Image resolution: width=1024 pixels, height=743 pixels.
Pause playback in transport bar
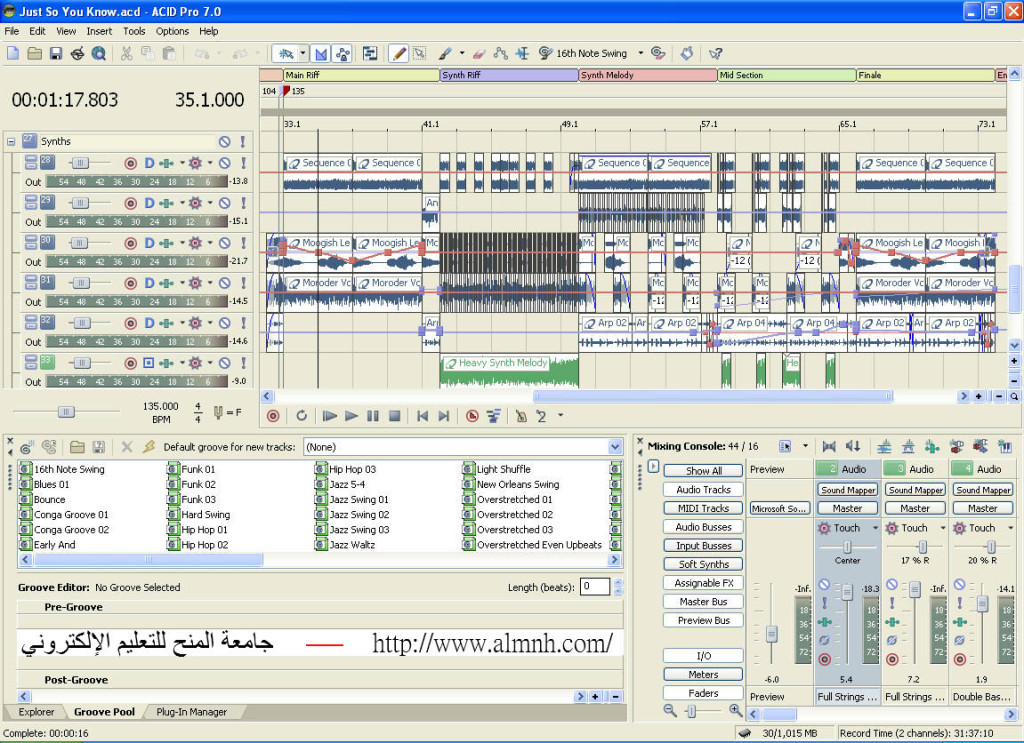pos(373,416)
